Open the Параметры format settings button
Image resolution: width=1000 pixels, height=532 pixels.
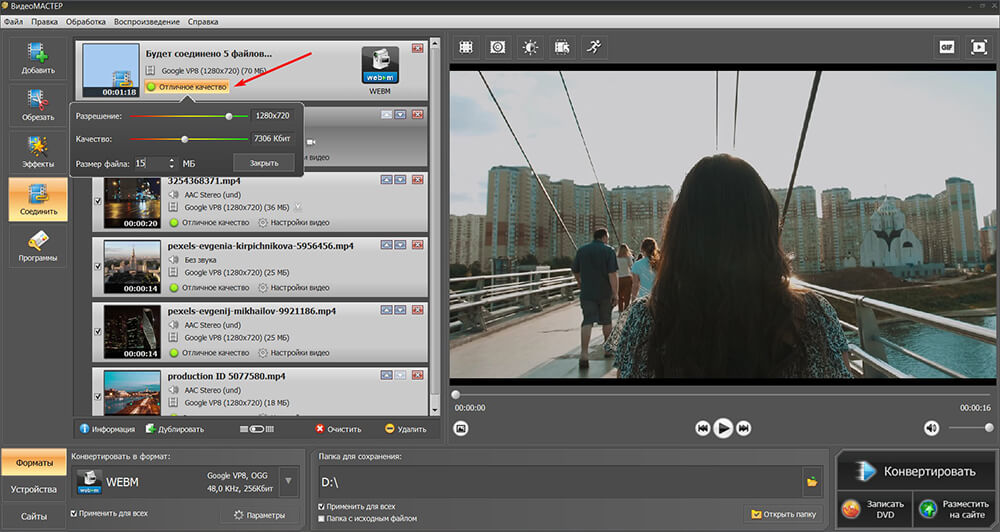pos(259,515)
